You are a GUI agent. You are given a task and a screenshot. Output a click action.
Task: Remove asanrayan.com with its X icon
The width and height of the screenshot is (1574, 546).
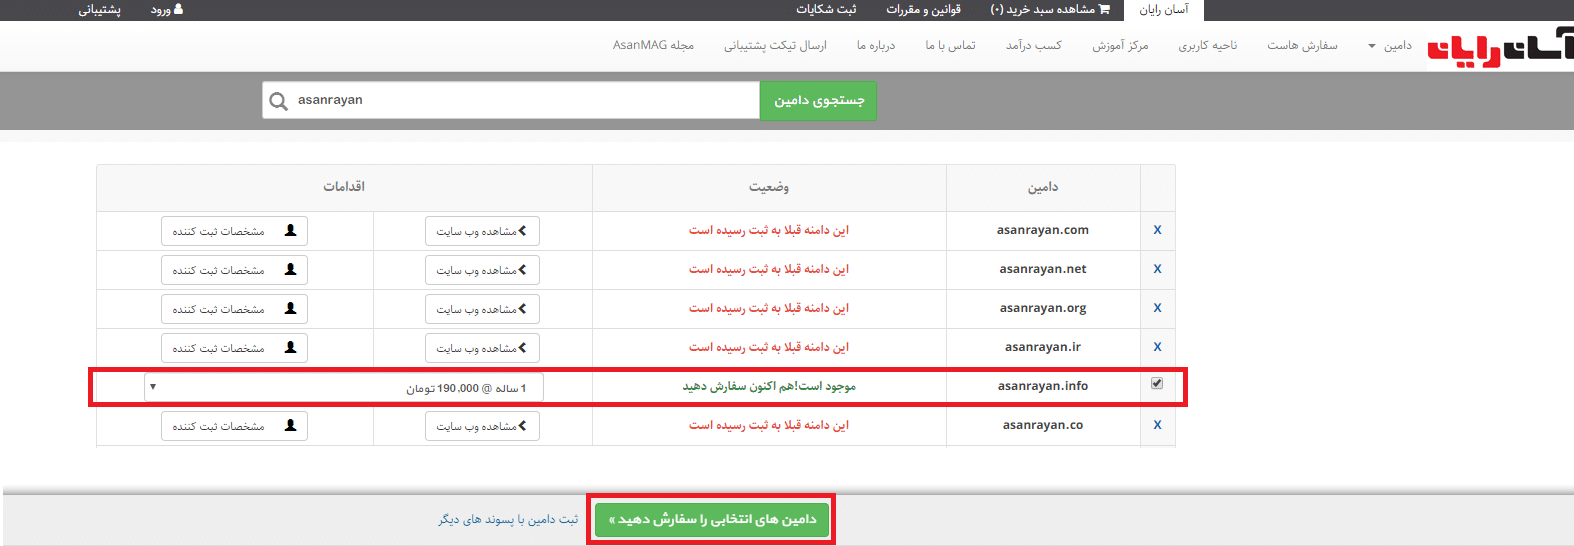click(x=1157, y=230)
